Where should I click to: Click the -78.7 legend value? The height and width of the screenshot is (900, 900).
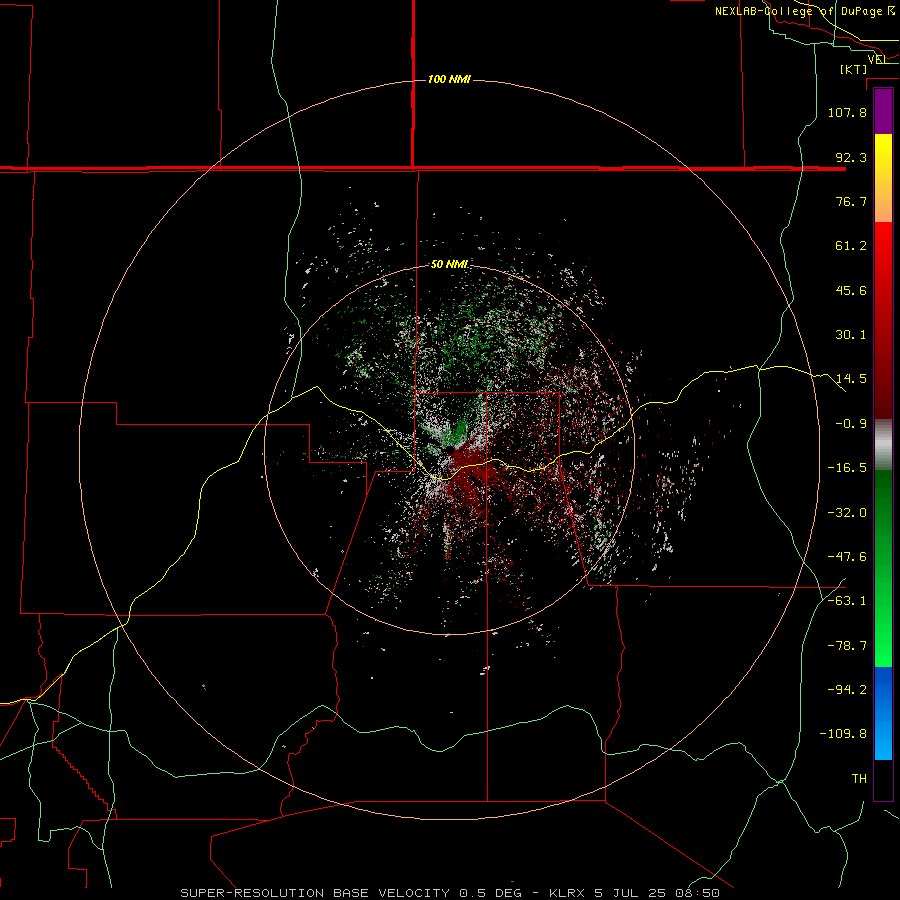point(847,646)
